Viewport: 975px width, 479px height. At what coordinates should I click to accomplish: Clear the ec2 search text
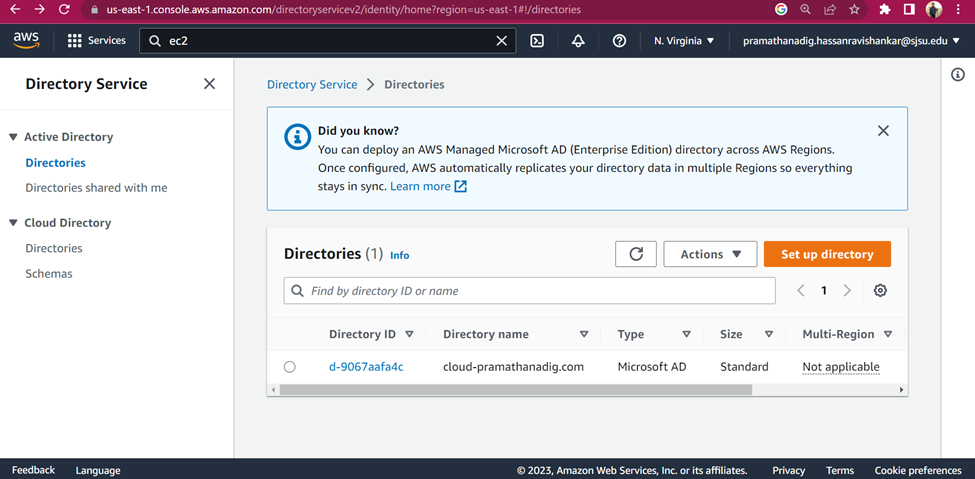click(501, 41)
